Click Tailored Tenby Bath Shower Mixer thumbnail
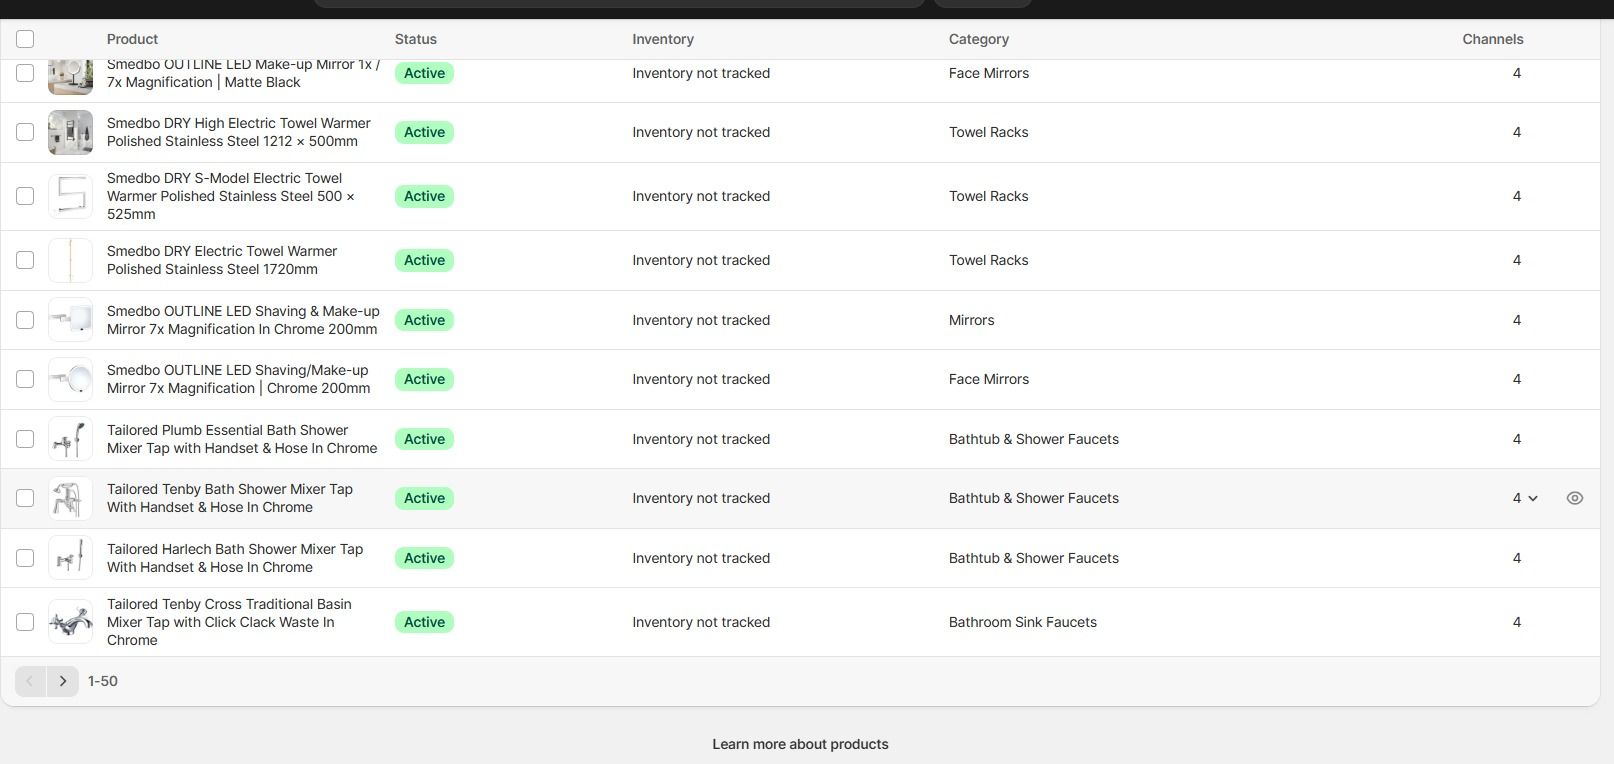 [70, 498]
